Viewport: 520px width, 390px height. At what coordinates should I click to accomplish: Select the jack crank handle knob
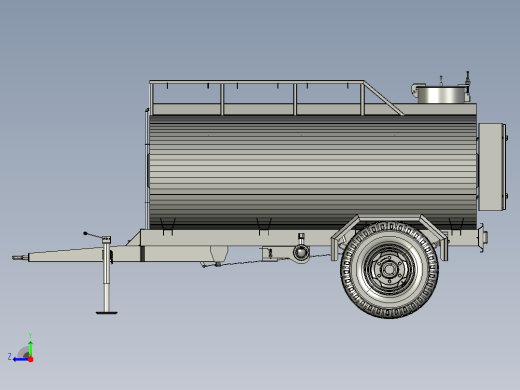(85, 233)
